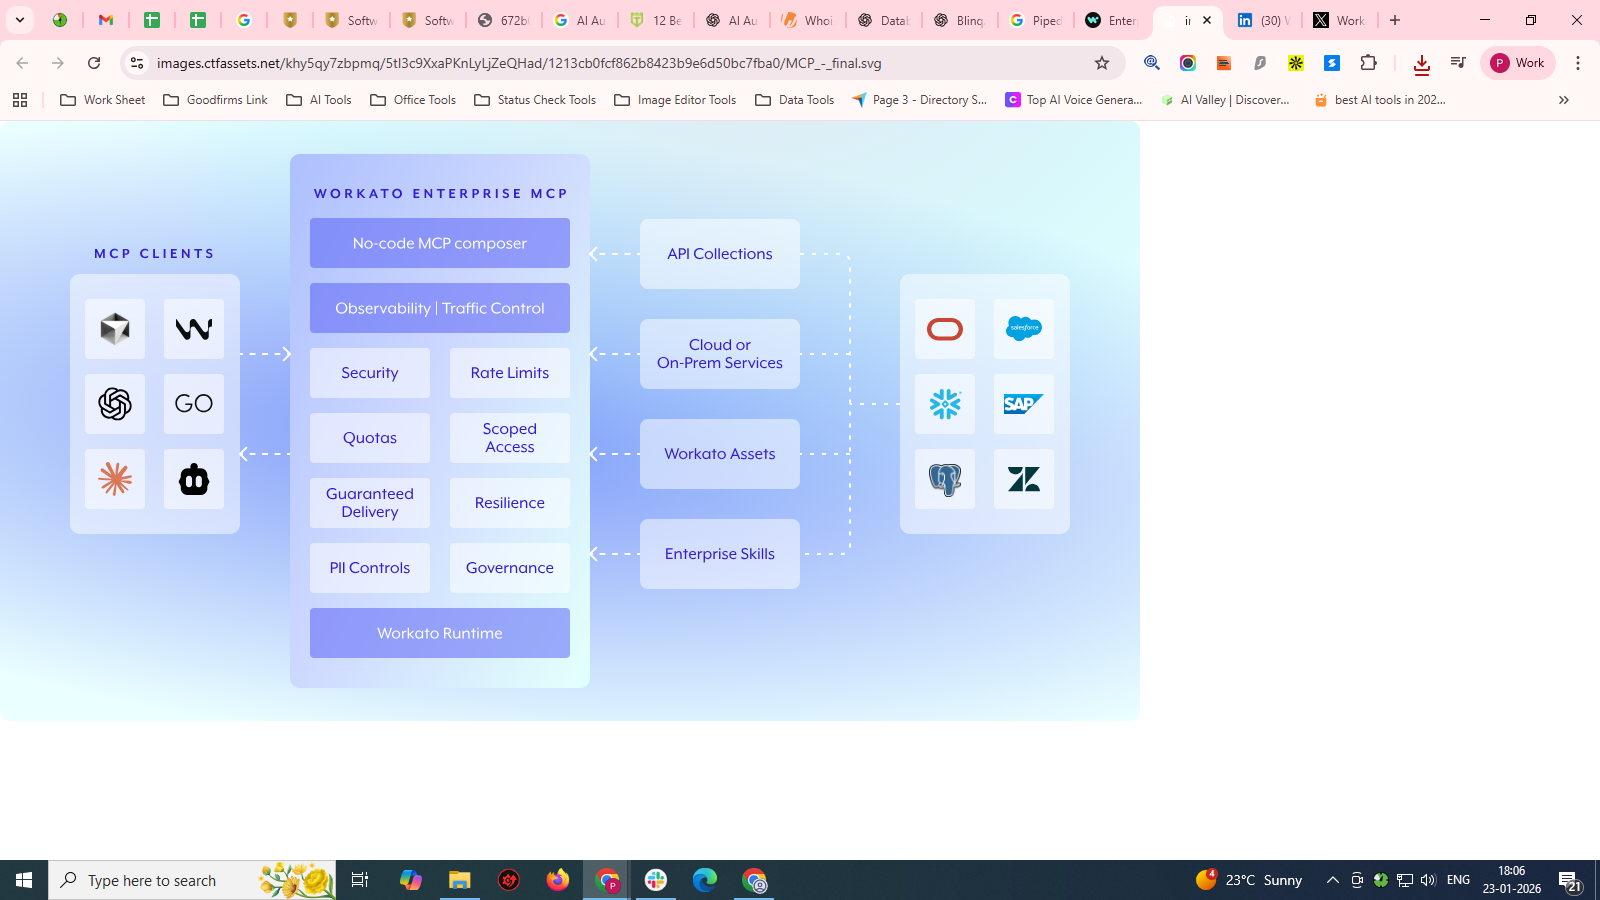Viewport: 1600px width, 900px height.
Task: Reload the current page
Action: tap(94, 63)
